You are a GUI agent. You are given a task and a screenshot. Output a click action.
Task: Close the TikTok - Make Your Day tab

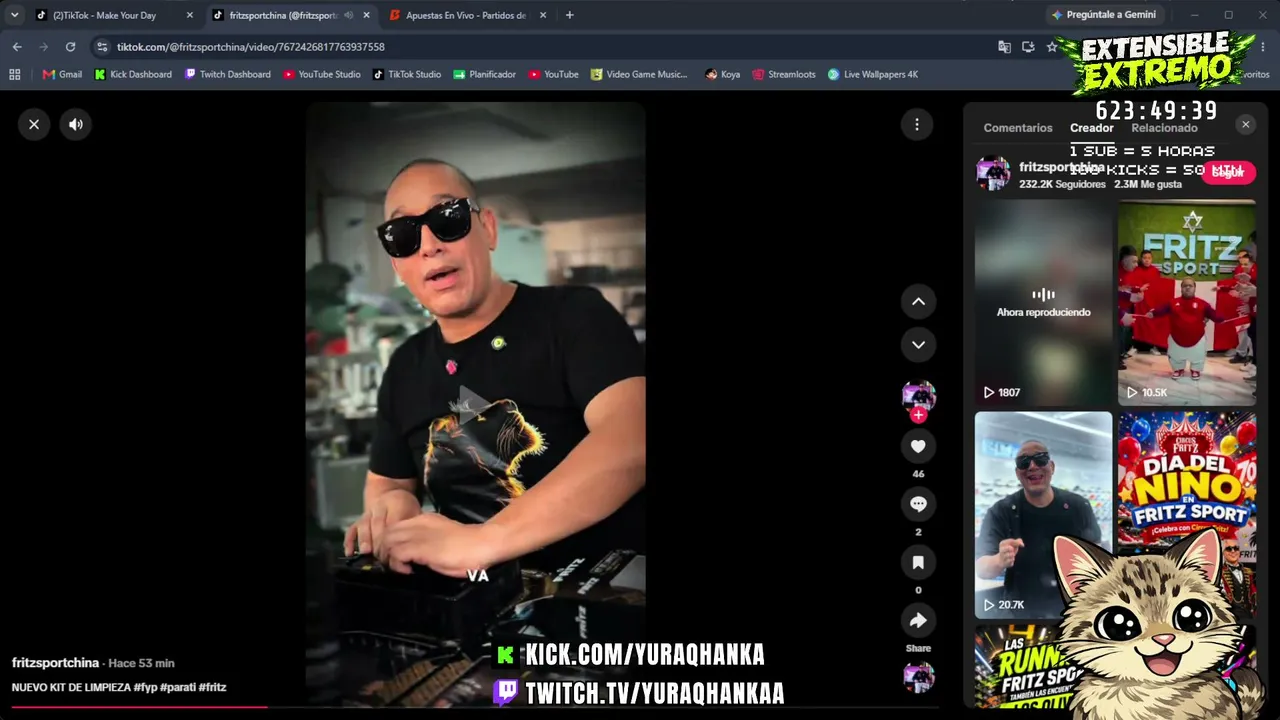click(190, 15)
